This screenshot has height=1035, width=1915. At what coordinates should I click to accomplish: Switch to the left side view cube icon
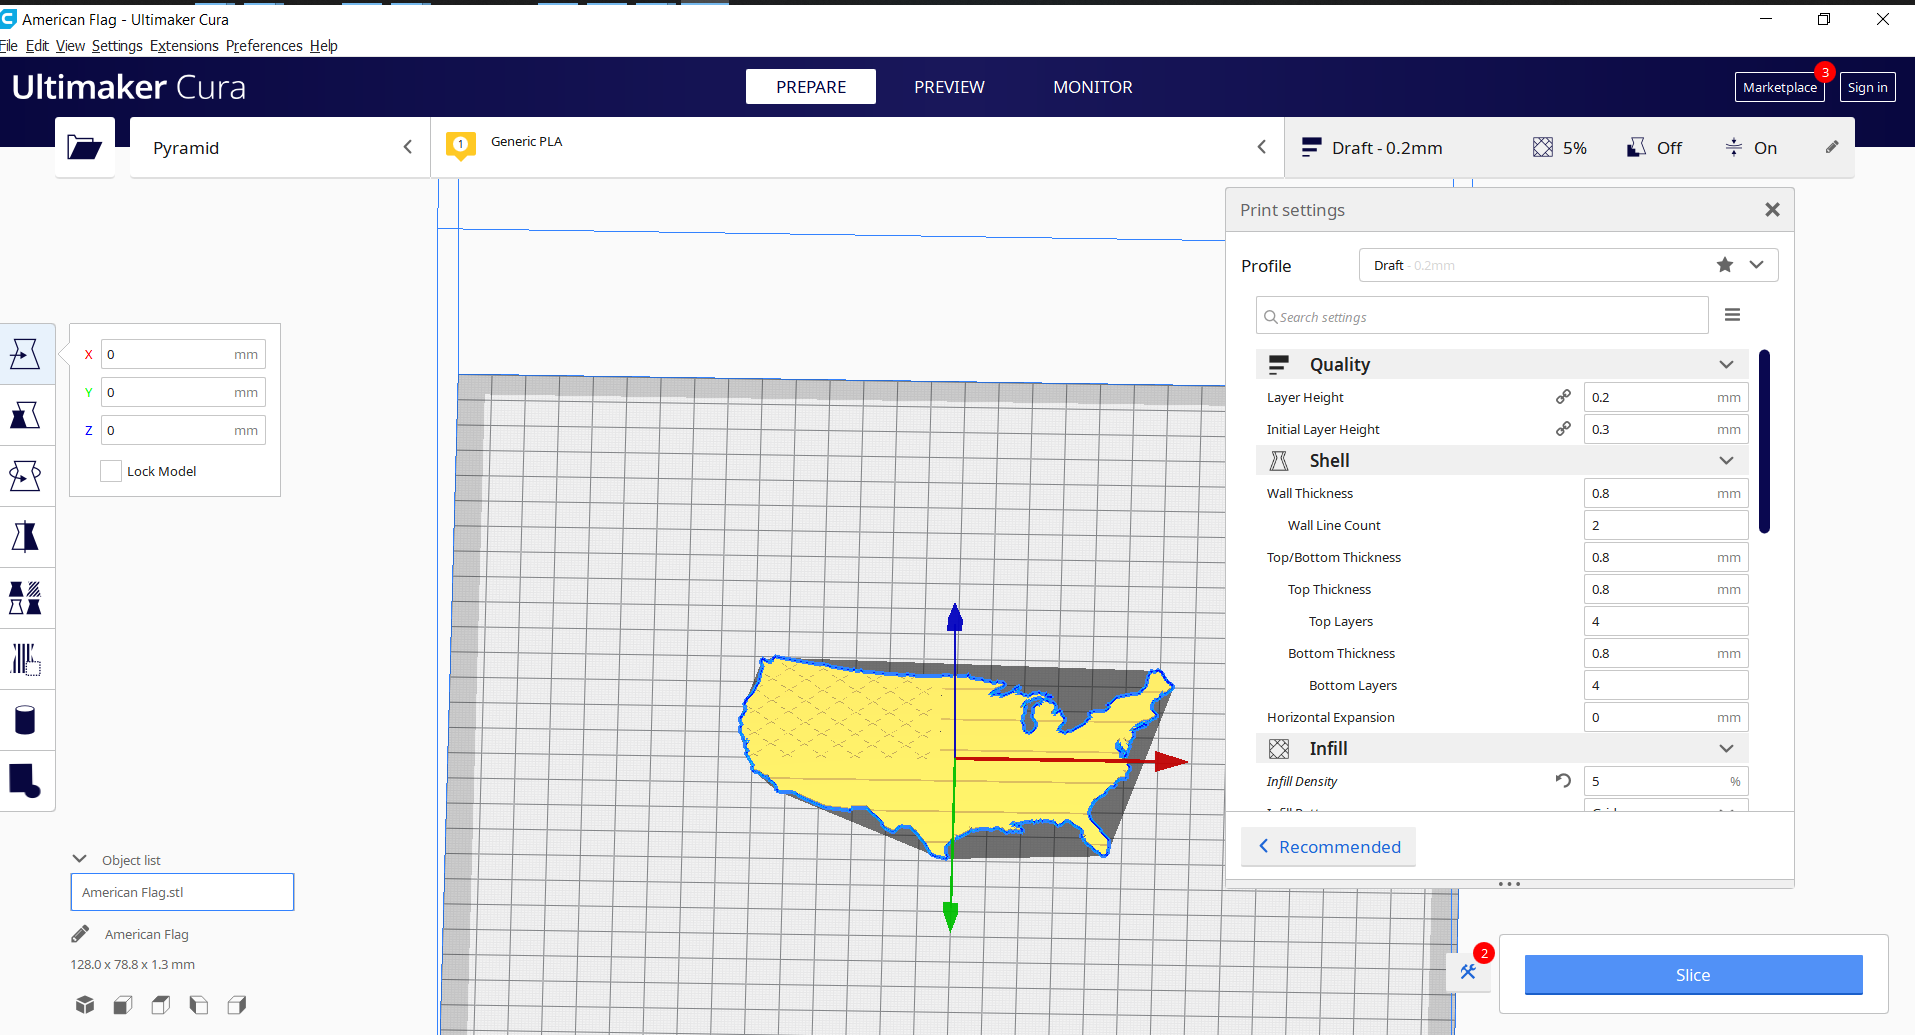(x=199, y=1005)
